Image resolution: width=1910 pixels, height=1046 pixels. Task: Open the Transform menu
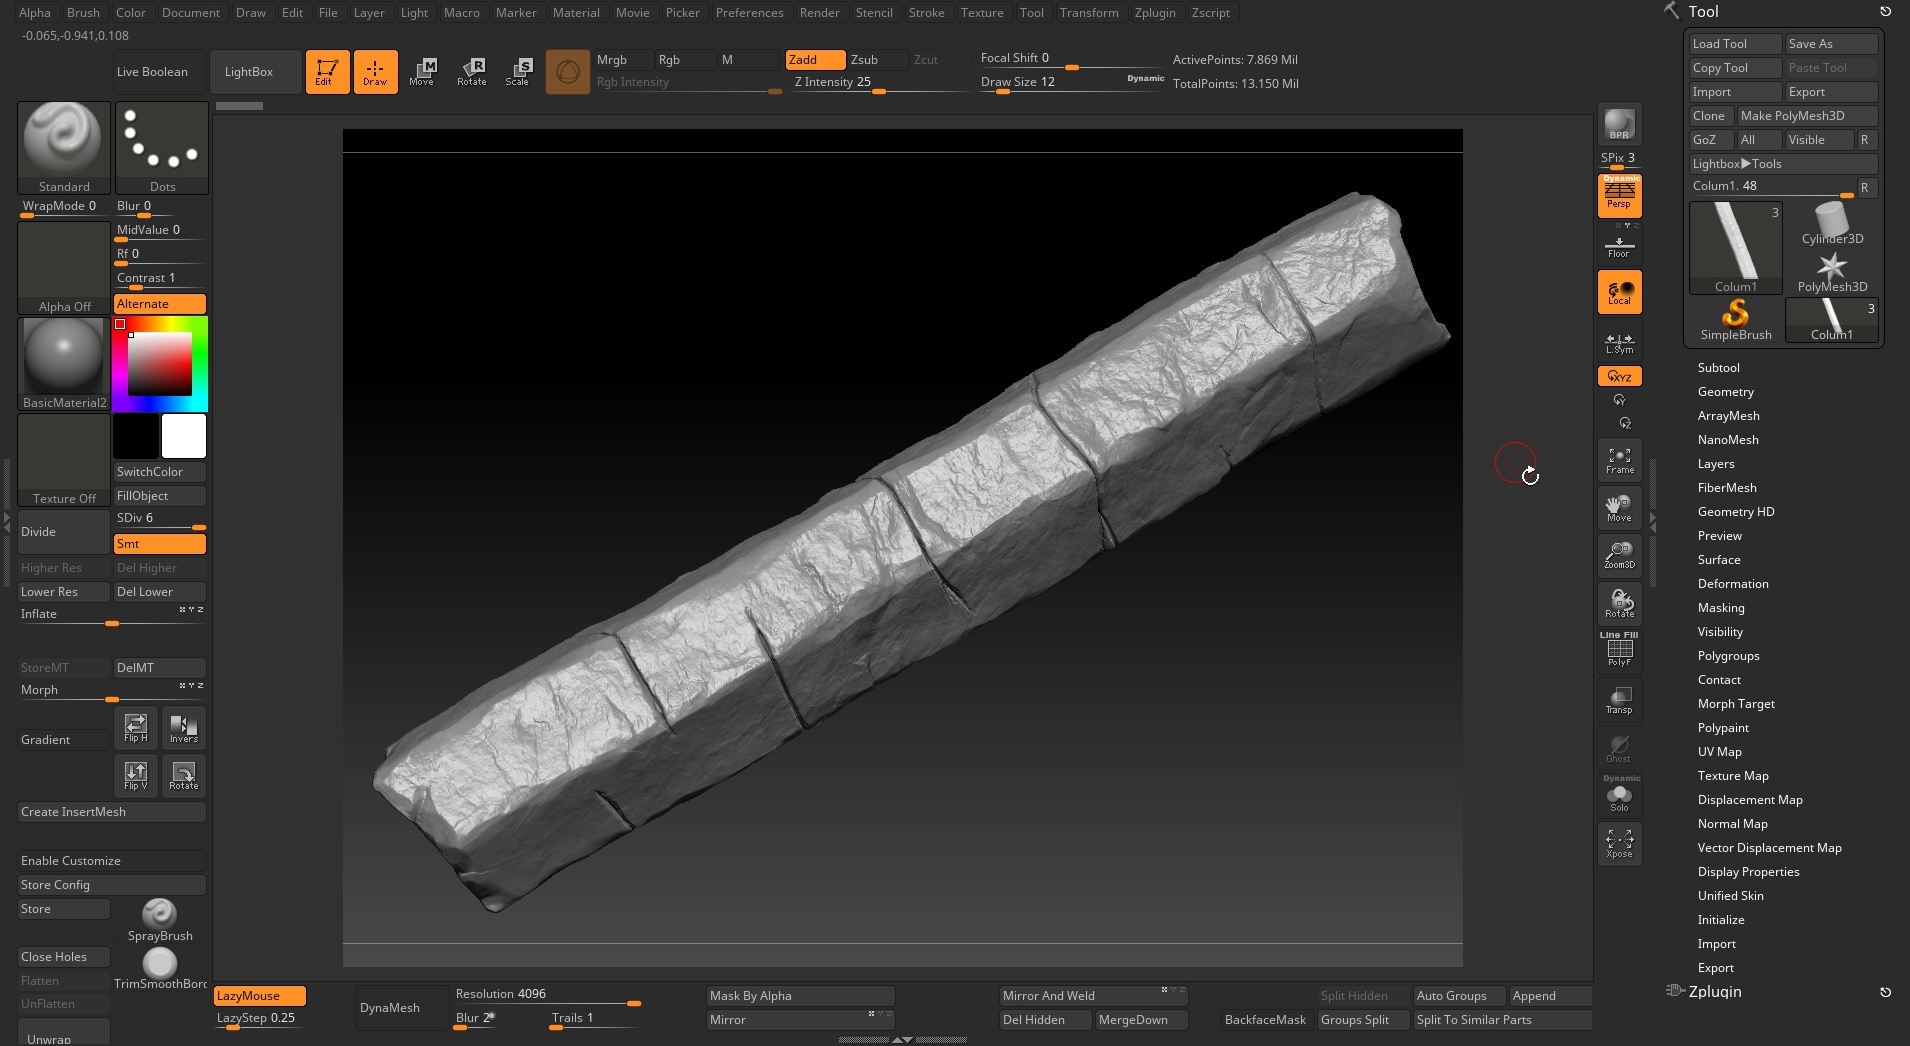point(1089,13)
